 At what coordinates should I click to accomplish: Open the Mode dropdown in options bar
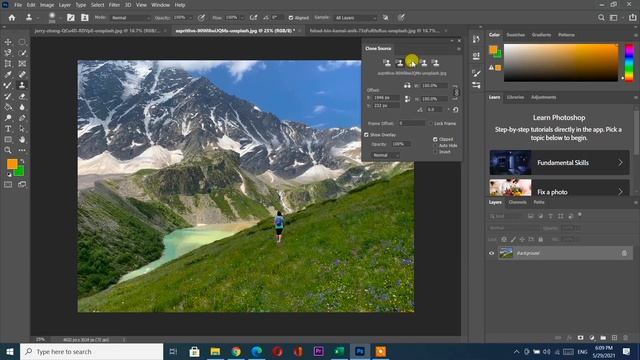[130, 18]
